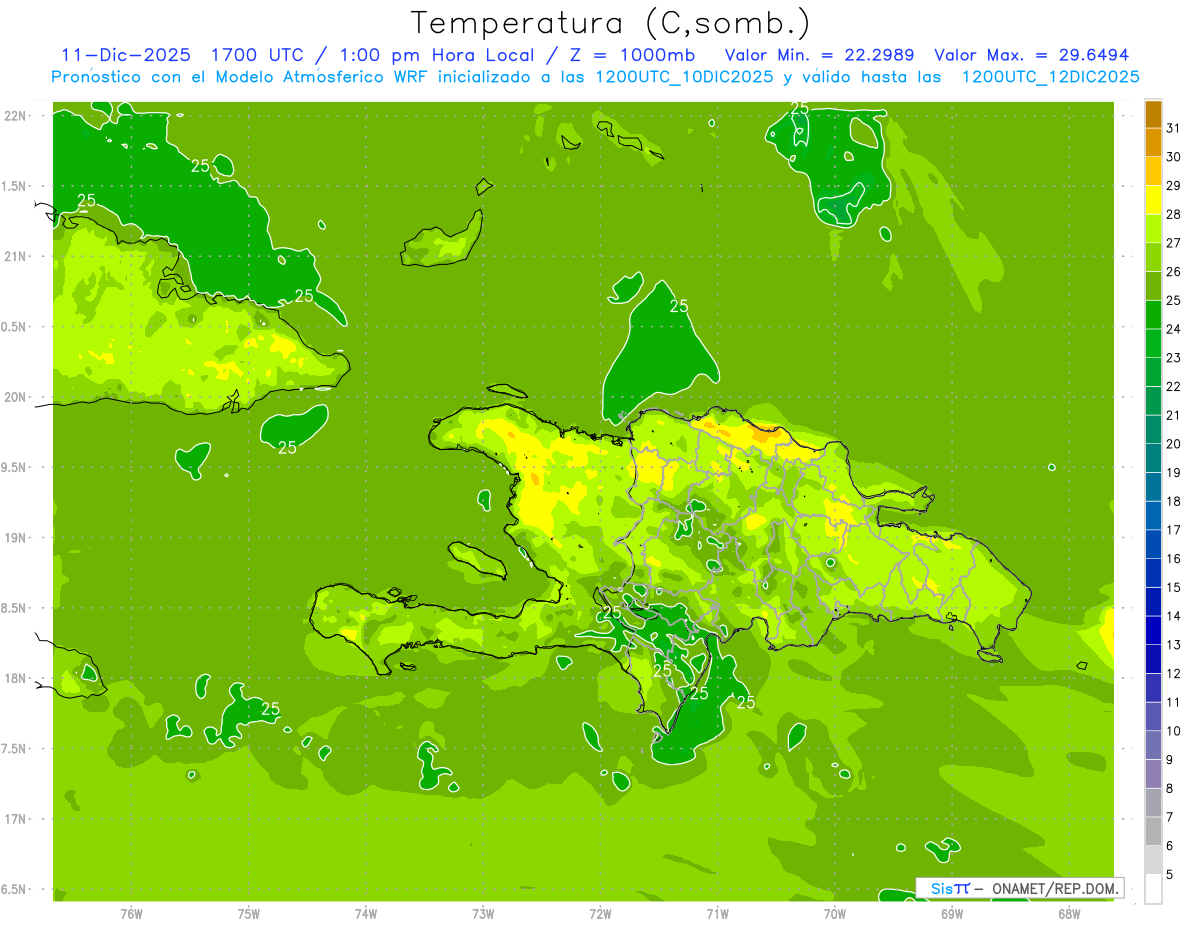
Task: Click the 75W longitude axis label
Action: pyautogui.click(x=248, y=913)
